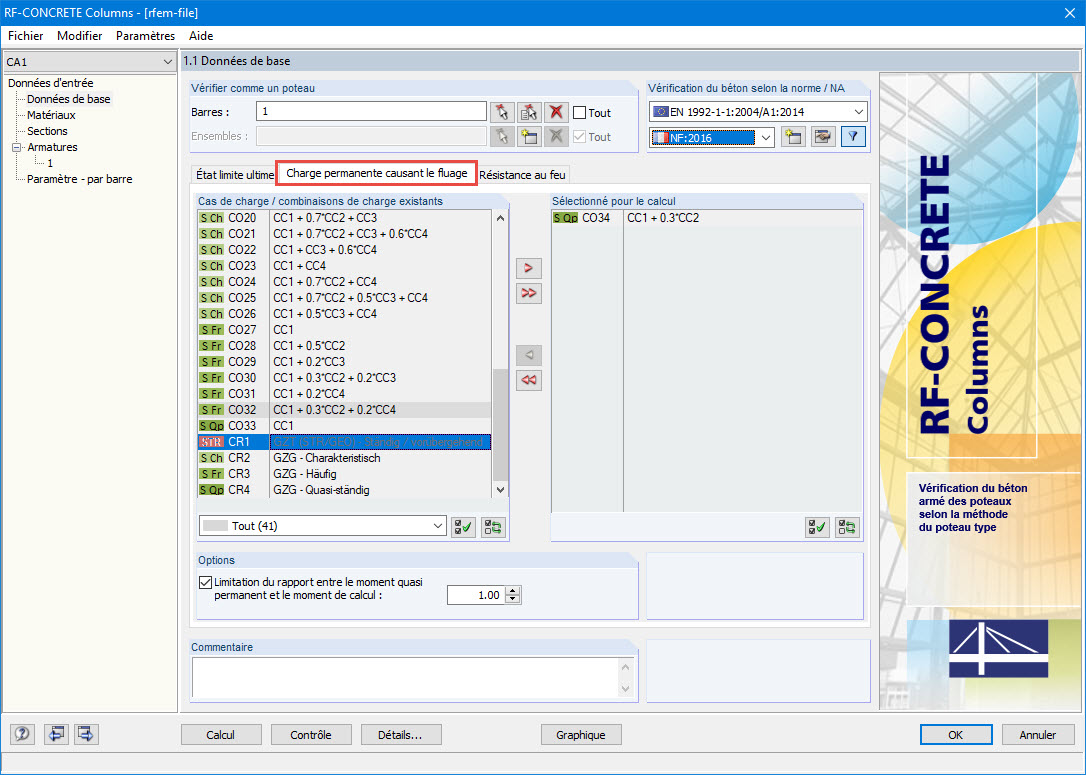
Task: Increase the moment ratio value with spinner up
Action: click(x=513, y=591)
